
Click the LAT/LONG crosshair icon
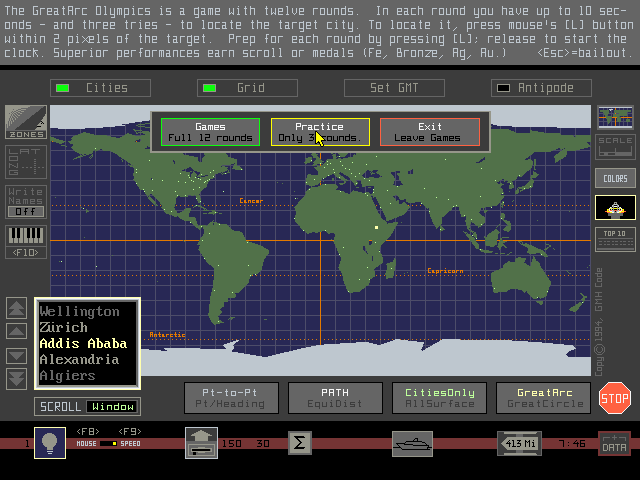click(x=25, y=162)
